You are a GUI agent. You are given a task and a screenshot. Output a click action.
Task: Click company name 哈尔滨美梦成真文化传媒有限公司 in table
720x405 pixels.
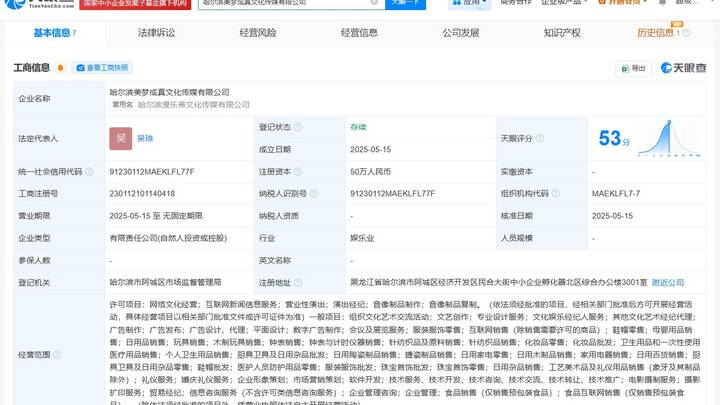(169, 92)
